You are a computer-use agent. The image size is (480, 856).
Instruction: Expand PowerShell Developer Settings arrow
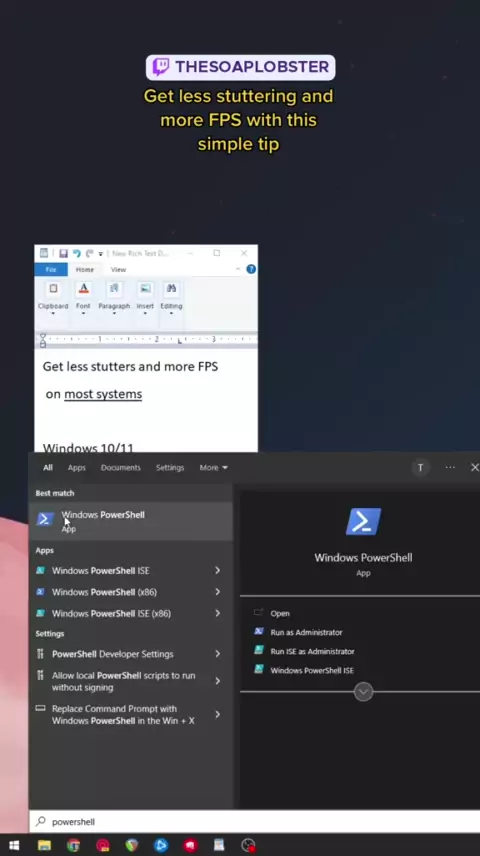point(217,653)
